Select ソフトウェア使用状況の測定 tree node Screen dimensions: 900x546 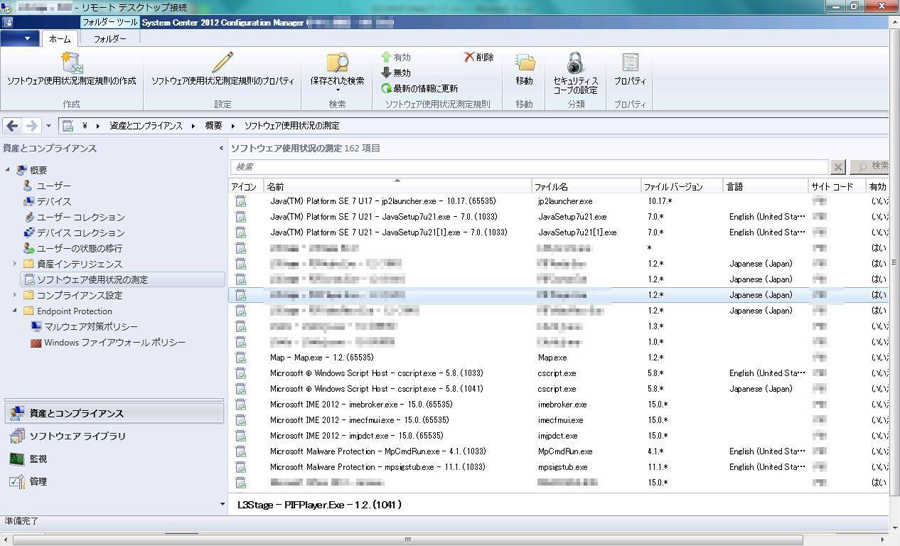pos(92,280)
